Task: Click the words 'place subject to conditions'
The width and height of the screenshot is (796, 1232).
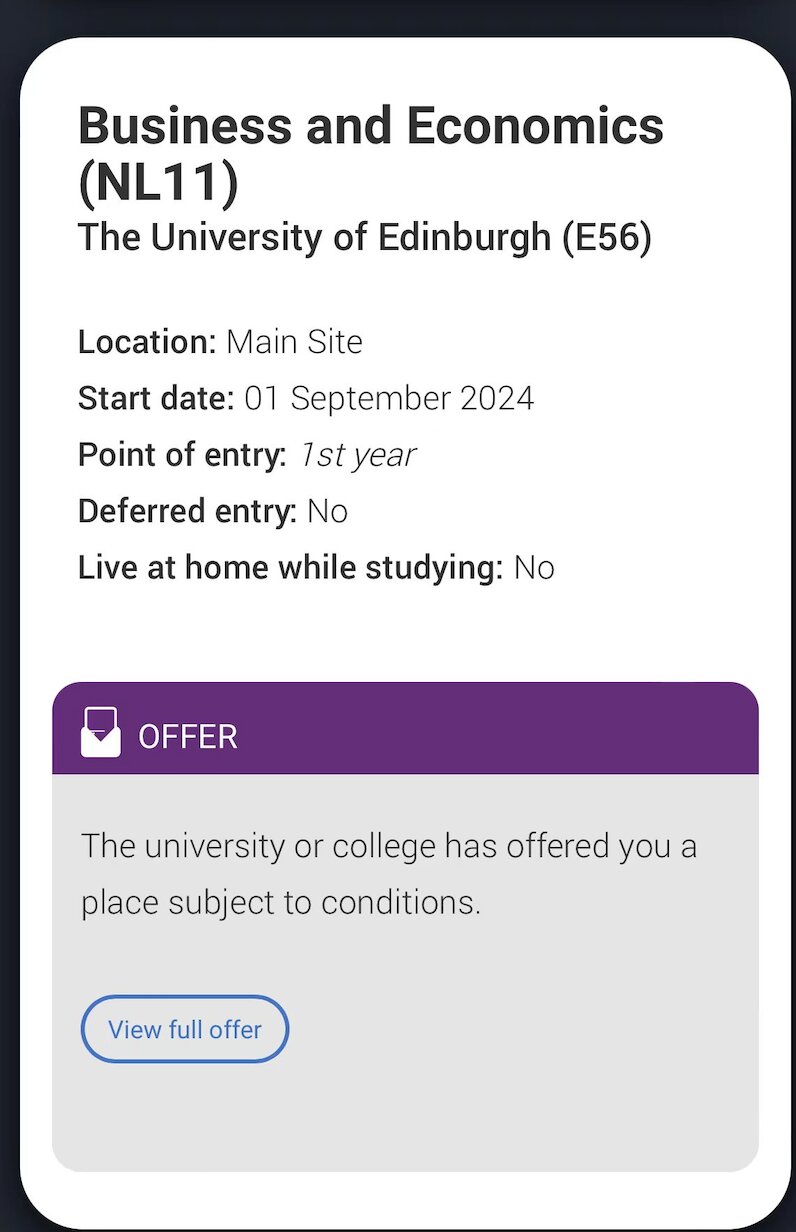Action: pos(281,903)
